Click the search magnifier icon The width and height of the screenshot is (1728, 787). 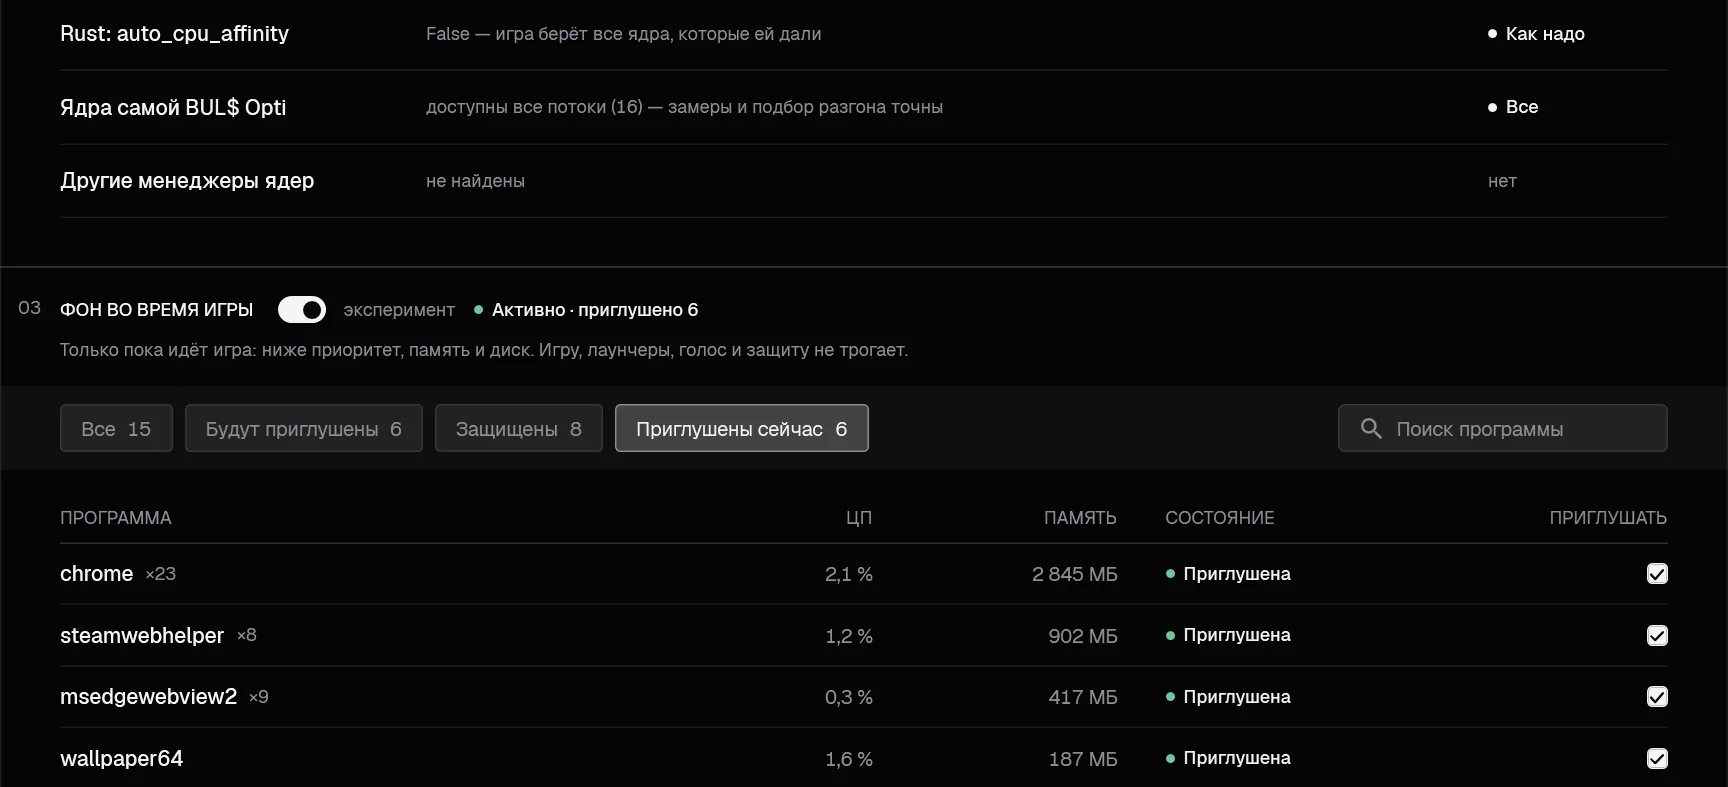tap(1371, 429)
